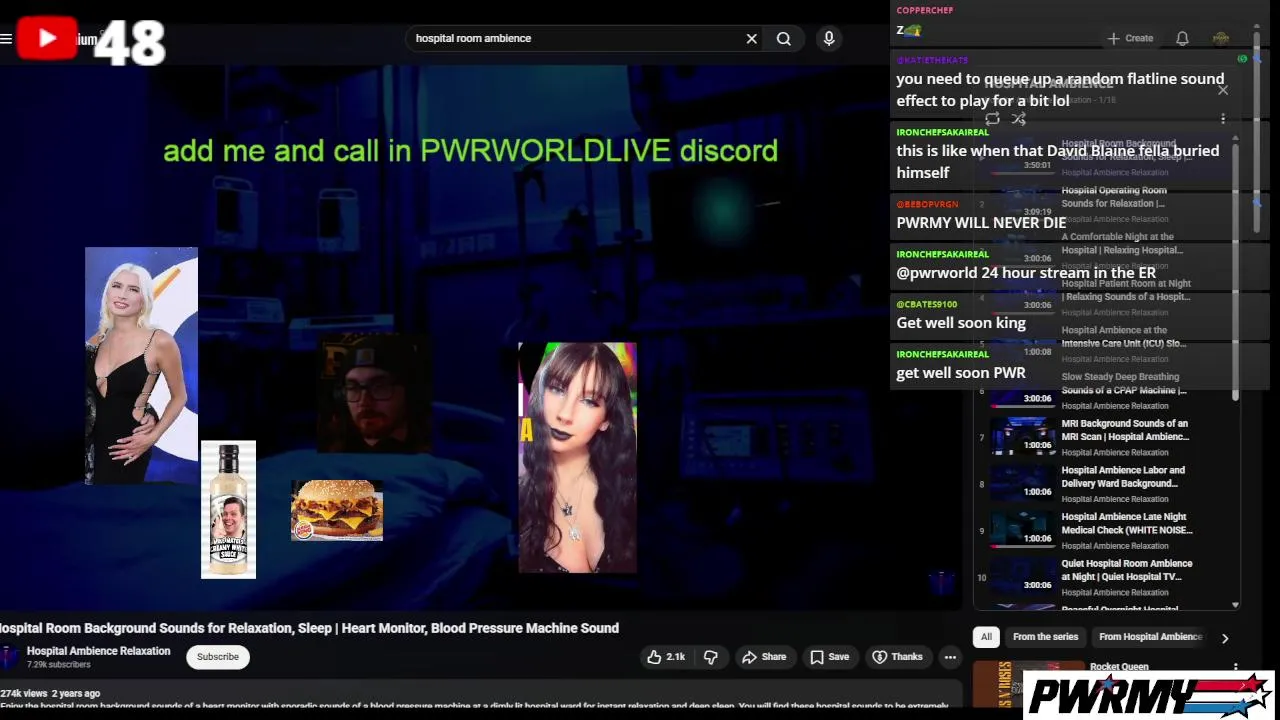Dislike the video

click(711, 657)
